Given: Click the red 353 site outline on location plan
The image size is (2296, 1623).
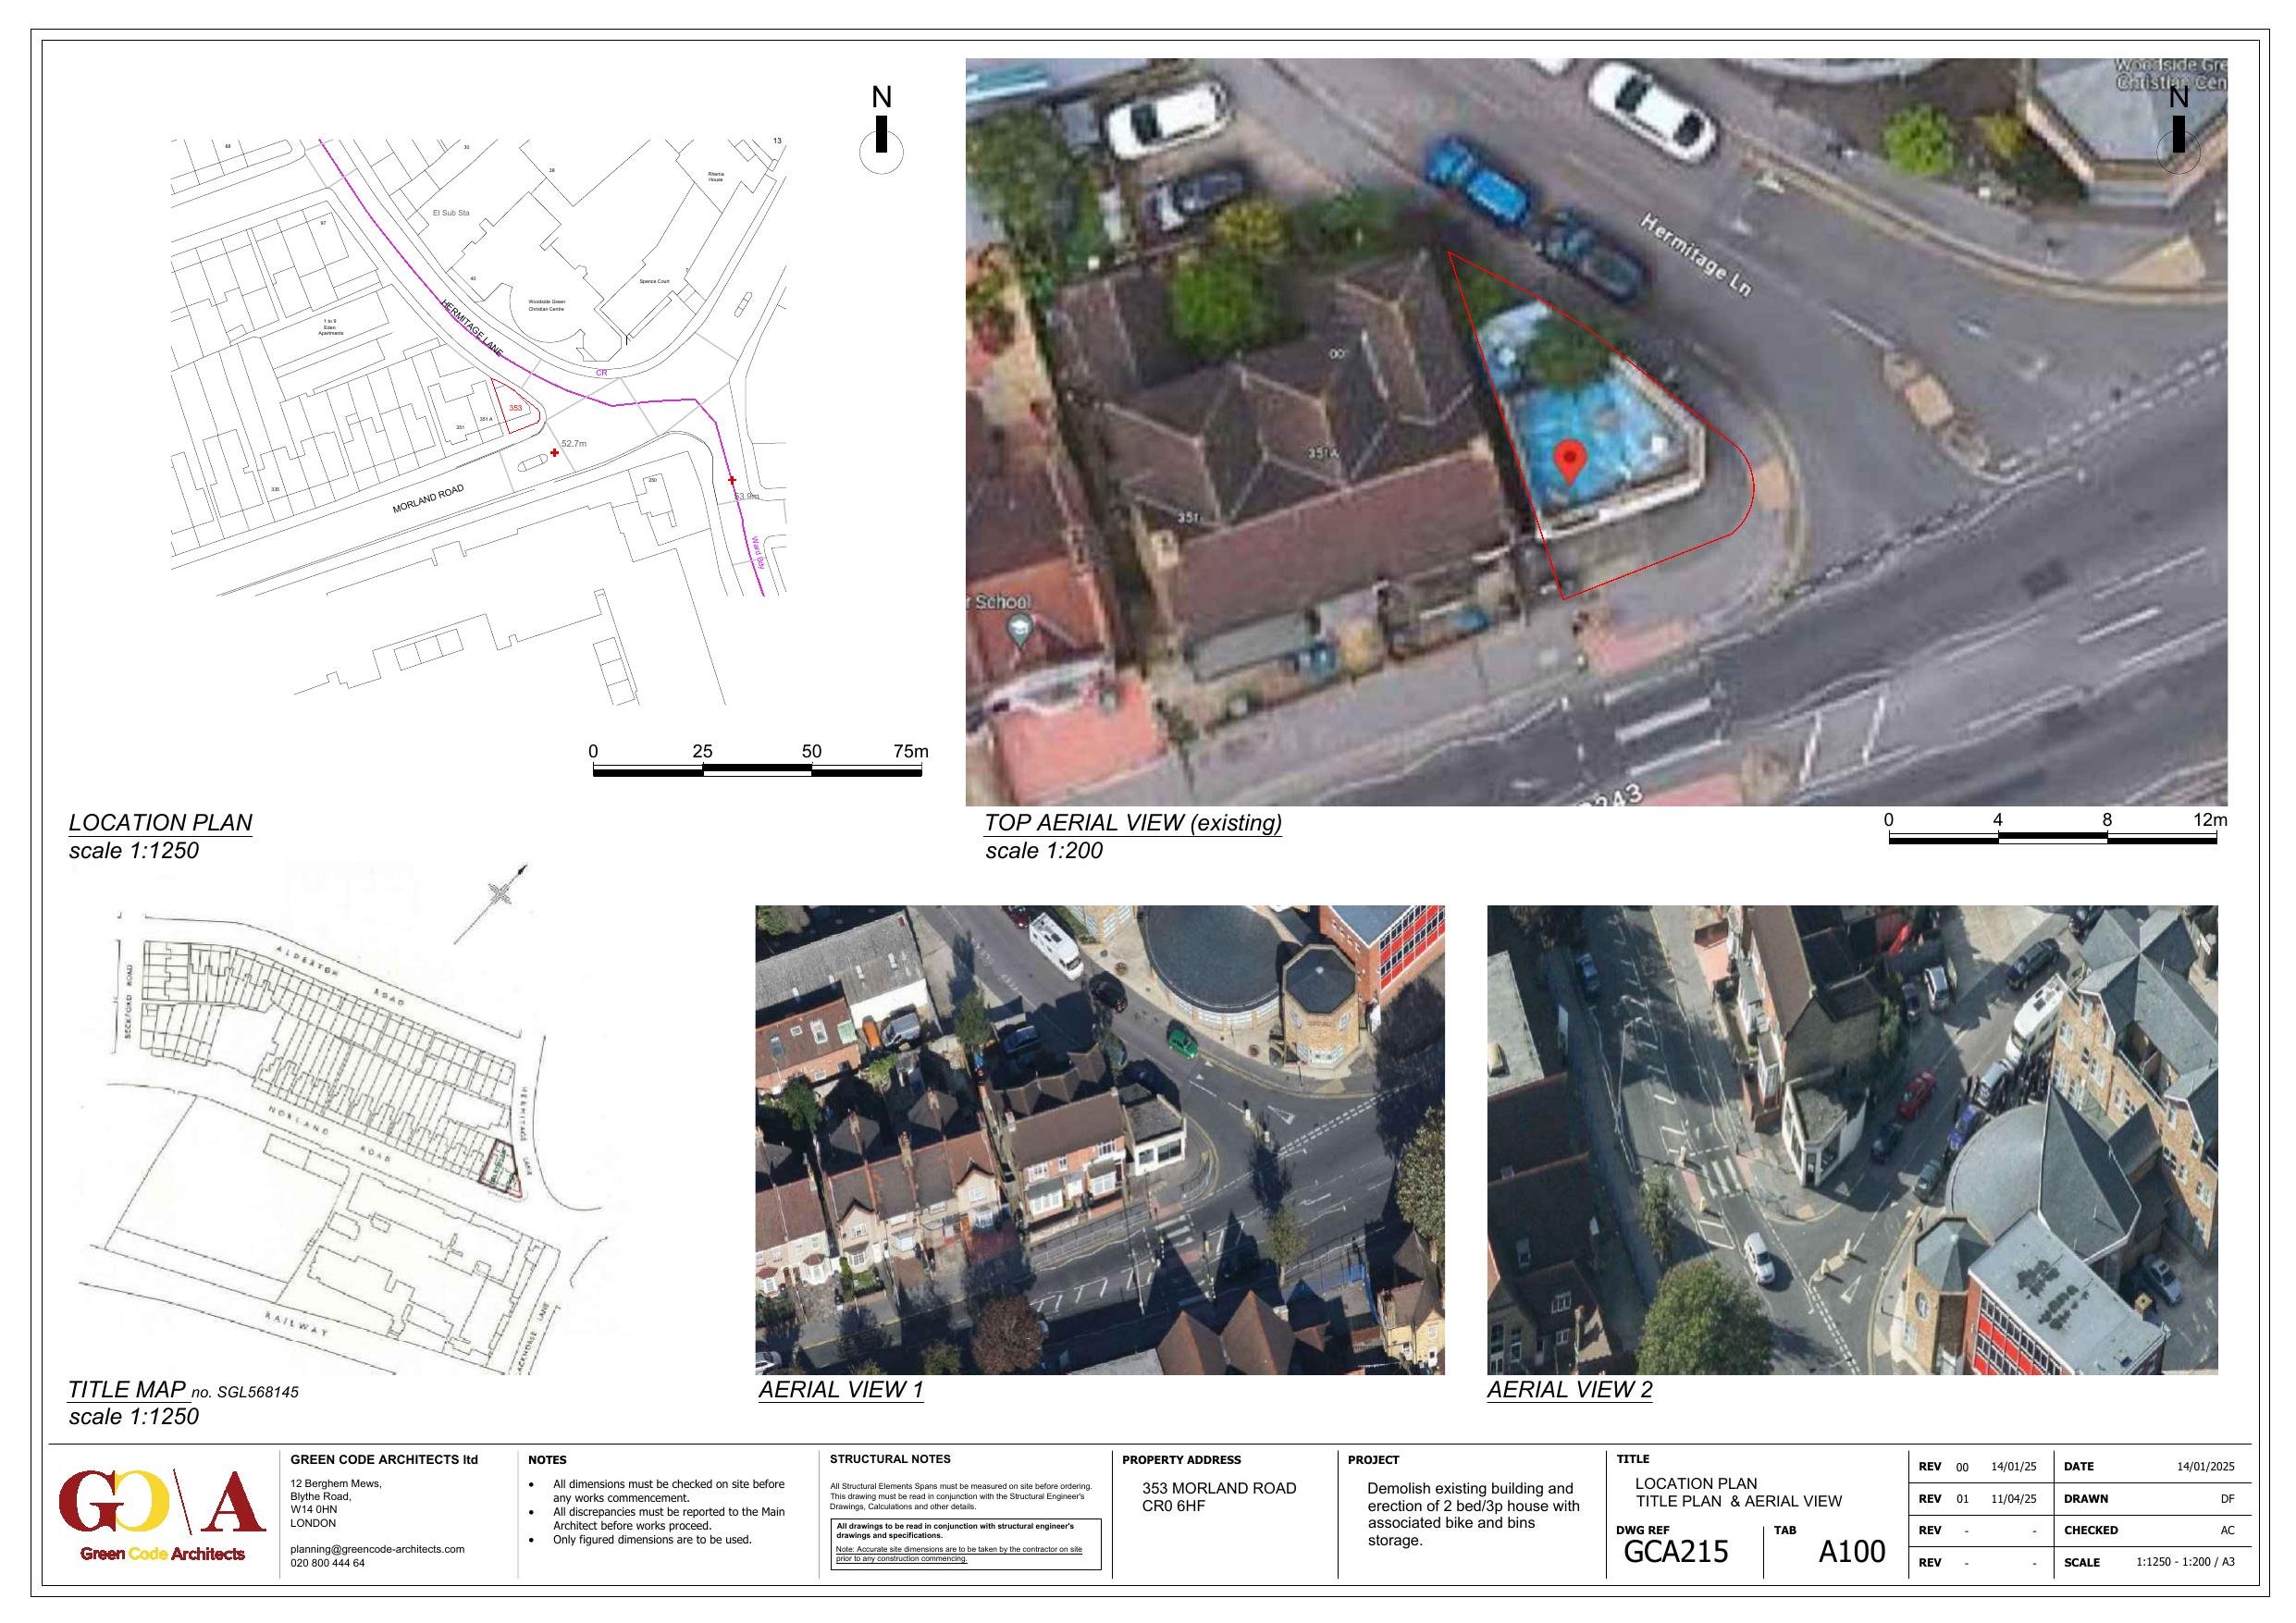Looking at the screenshot, I should coord(517,408).
